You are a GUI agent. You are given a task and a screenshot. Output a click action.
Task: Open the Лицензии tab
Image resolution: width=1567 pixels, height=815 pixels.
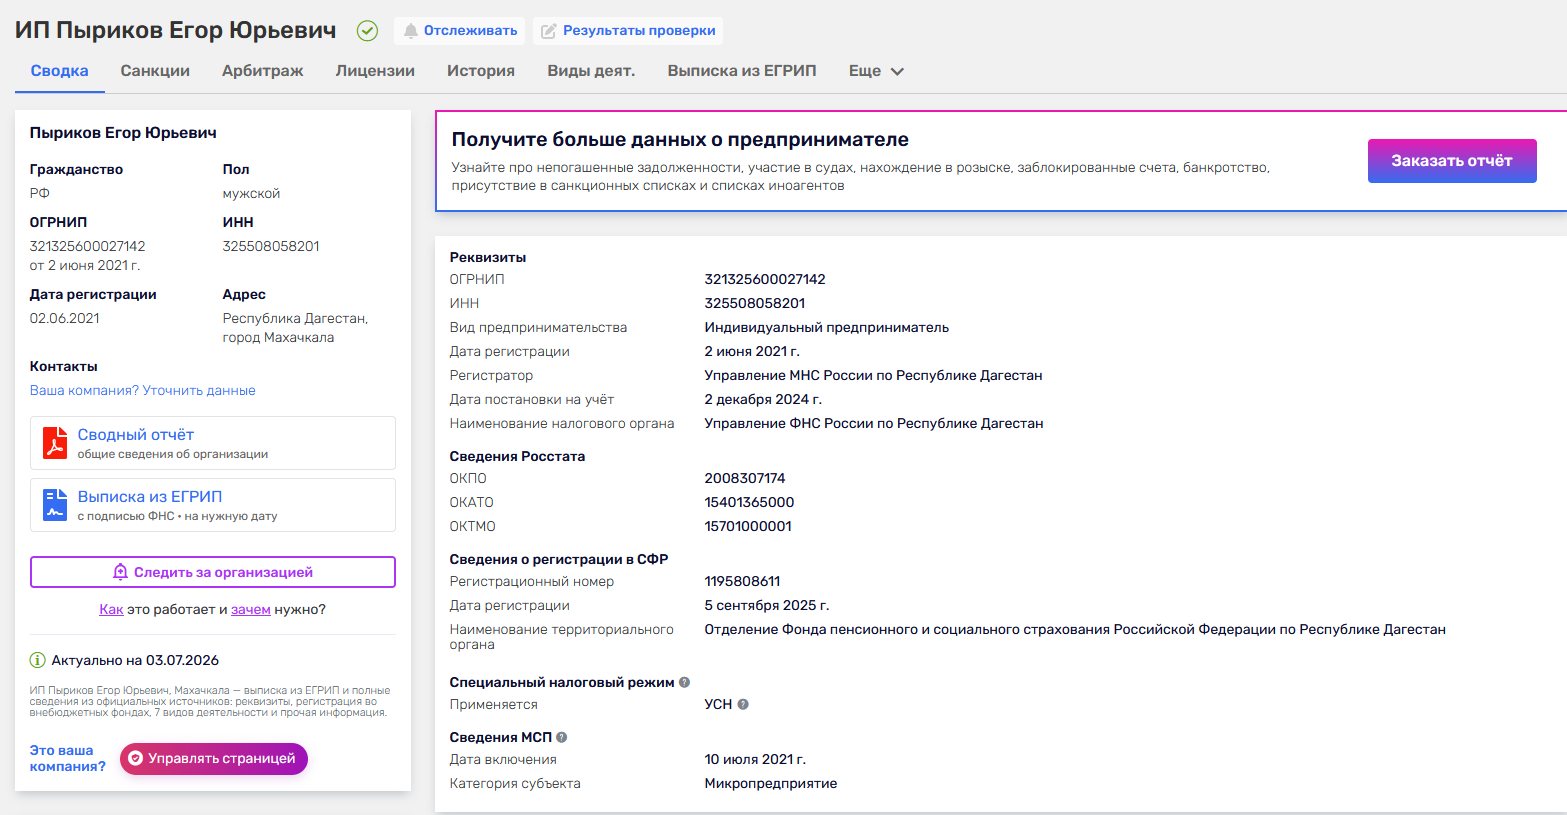375,71
